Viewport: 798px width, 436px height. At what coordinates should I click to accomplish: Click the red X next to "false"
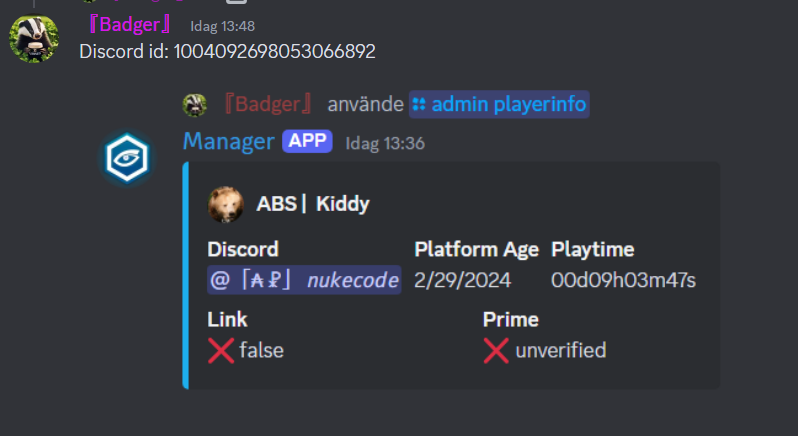point(220,350)
